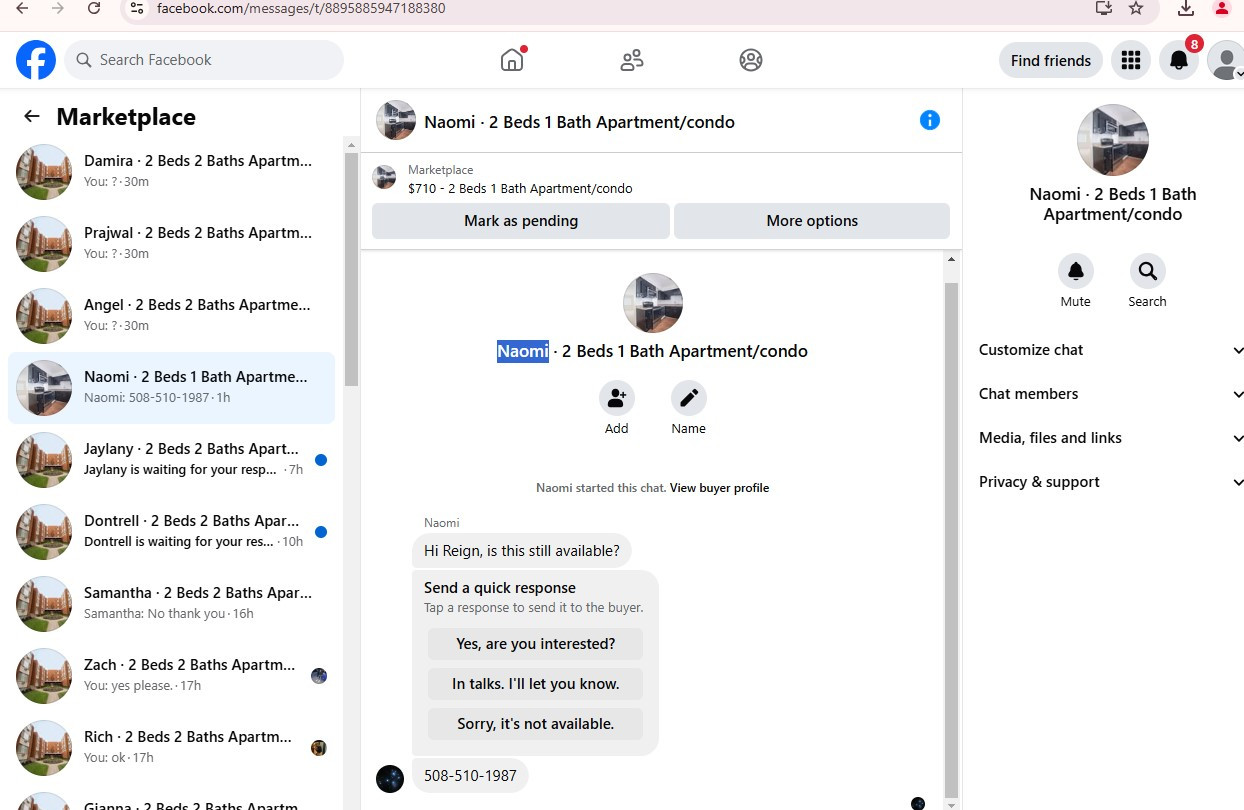
Task: Click the Find friends button
Action: (1051, 60)
